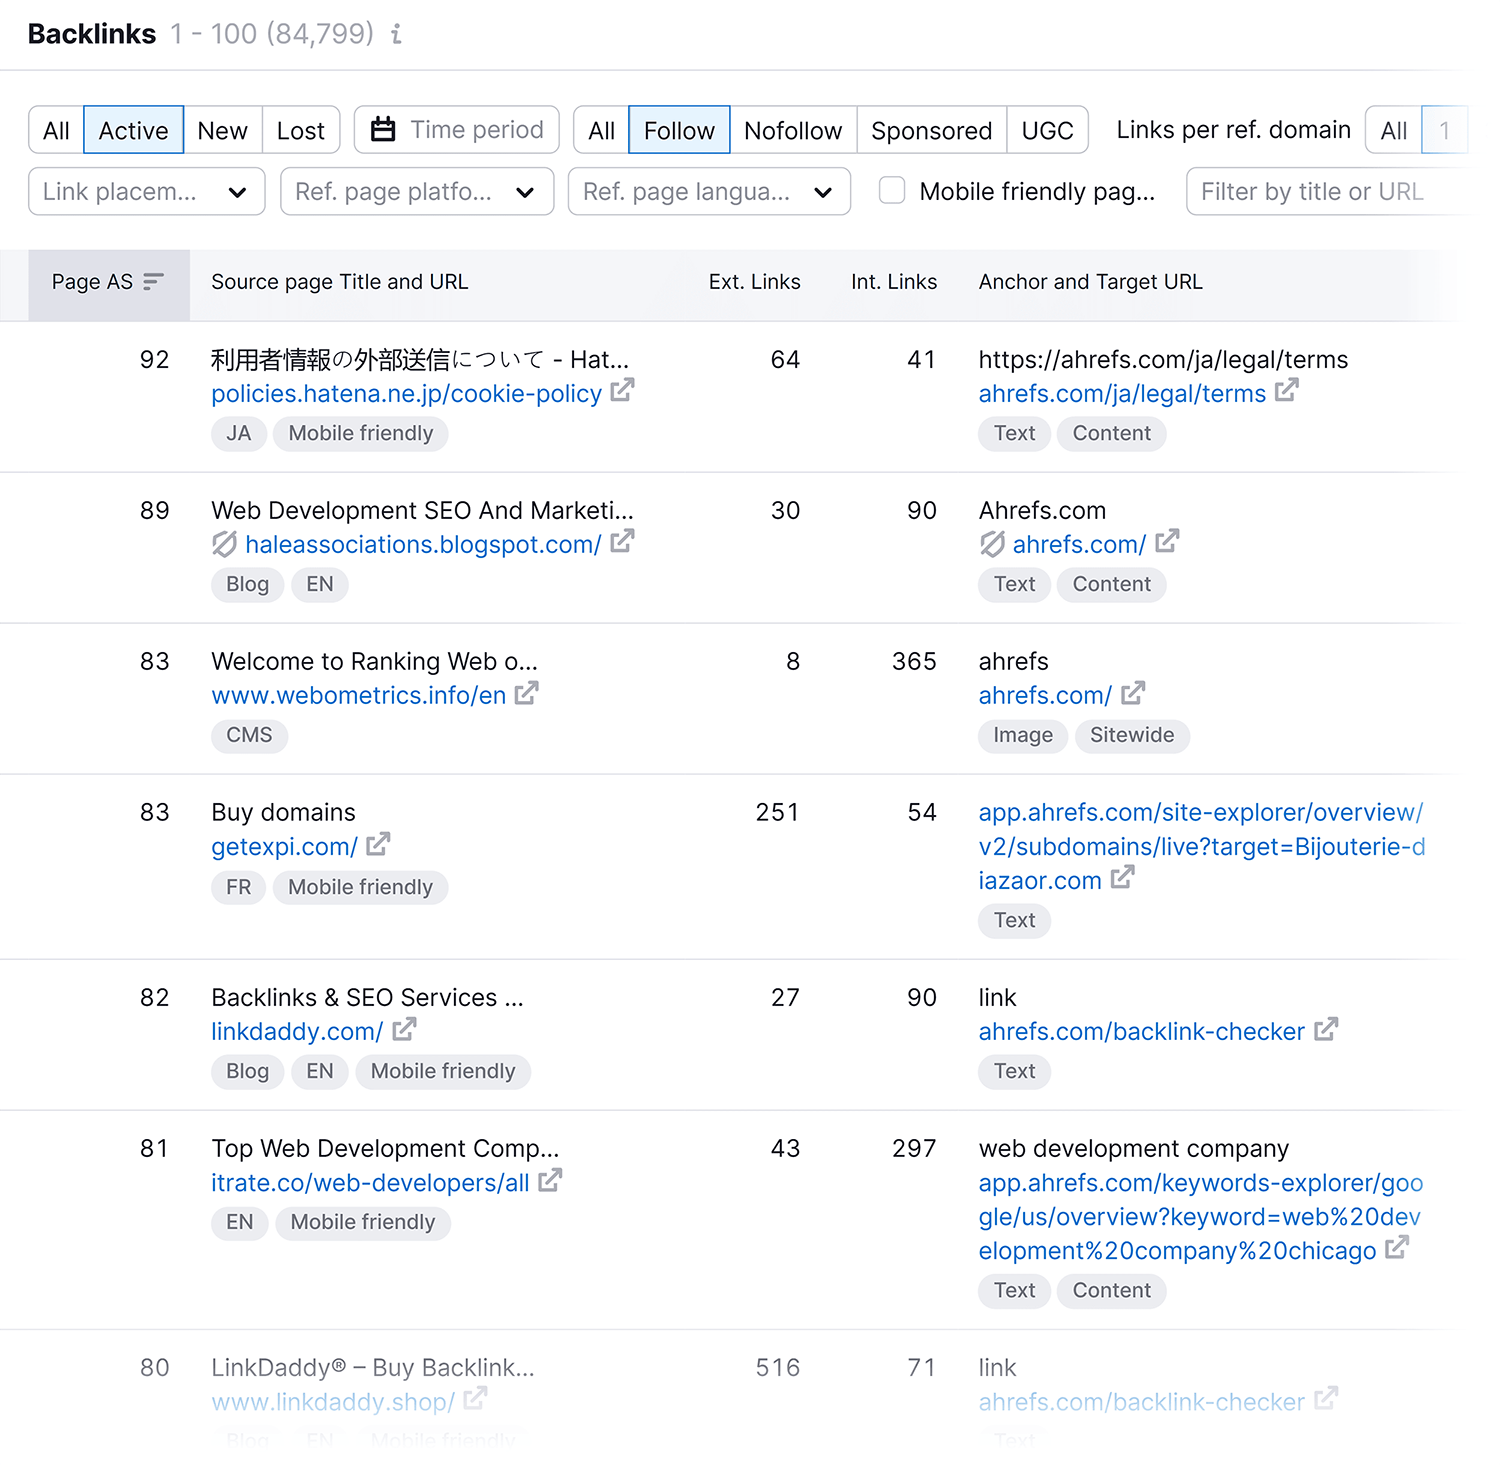Click the chain link icon before ahrefs.com/ in Ahrefs.com row
1500x1465 pixels.
992,544
